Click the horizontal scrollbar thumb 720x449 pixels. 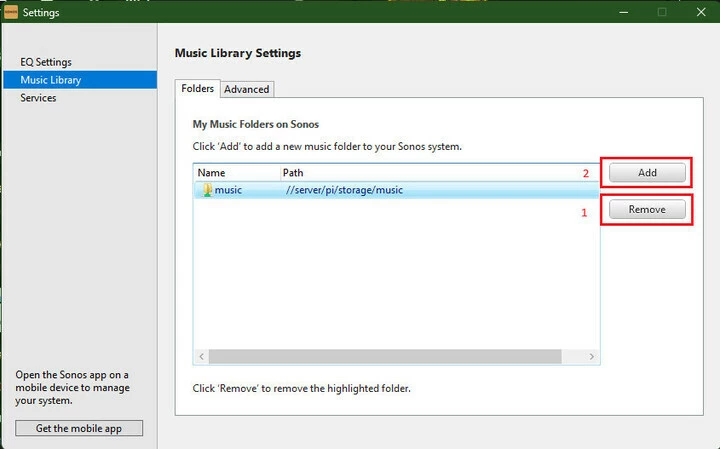(385, 356)
